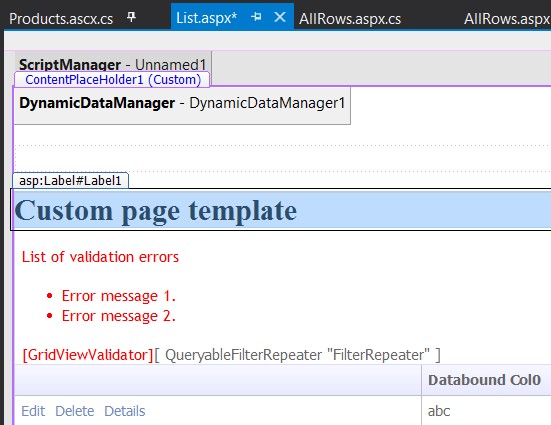Screen dimensions: 551x425
Task: Click the Edit link in grid
Action: click(33, 411)
